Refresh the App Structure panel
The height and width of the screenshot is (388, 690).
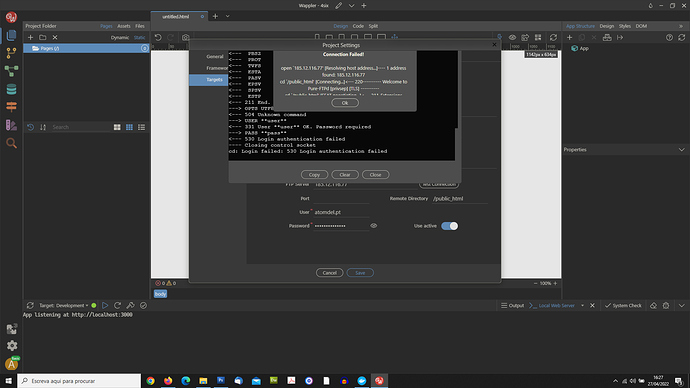click(x=682, y=37)
